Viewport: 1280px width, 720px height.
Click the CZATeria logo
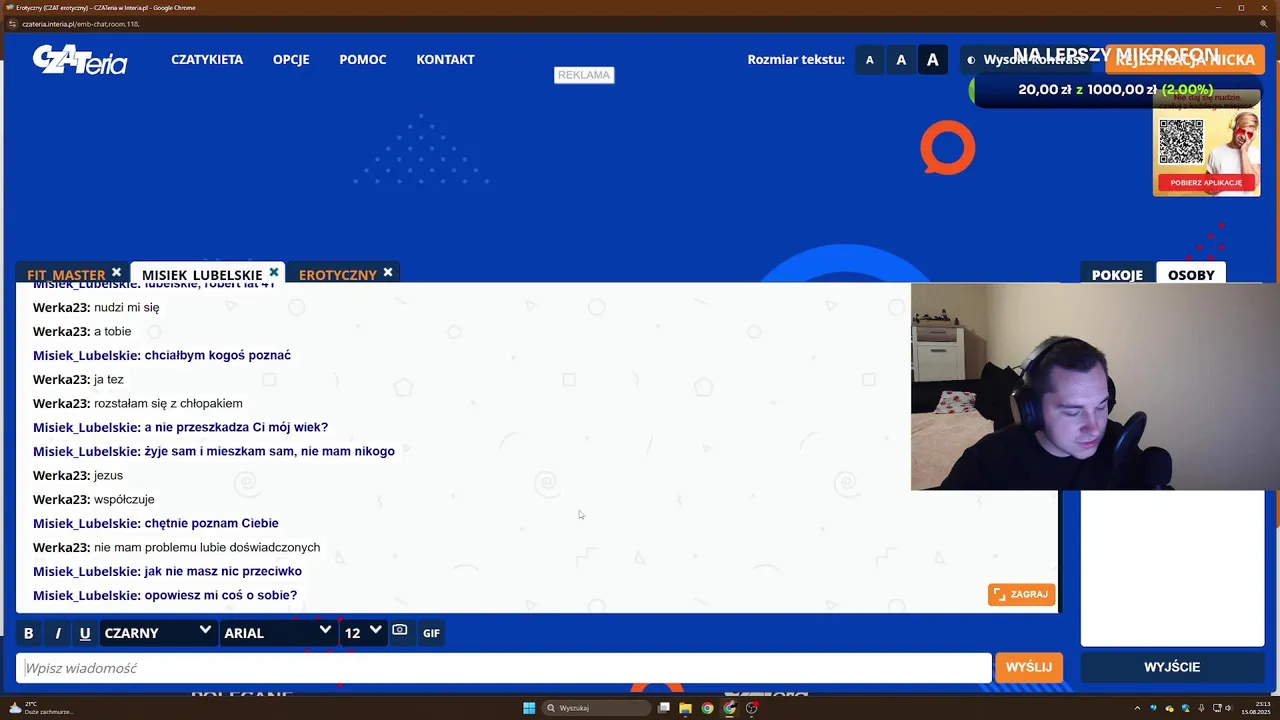coord(80,60)
